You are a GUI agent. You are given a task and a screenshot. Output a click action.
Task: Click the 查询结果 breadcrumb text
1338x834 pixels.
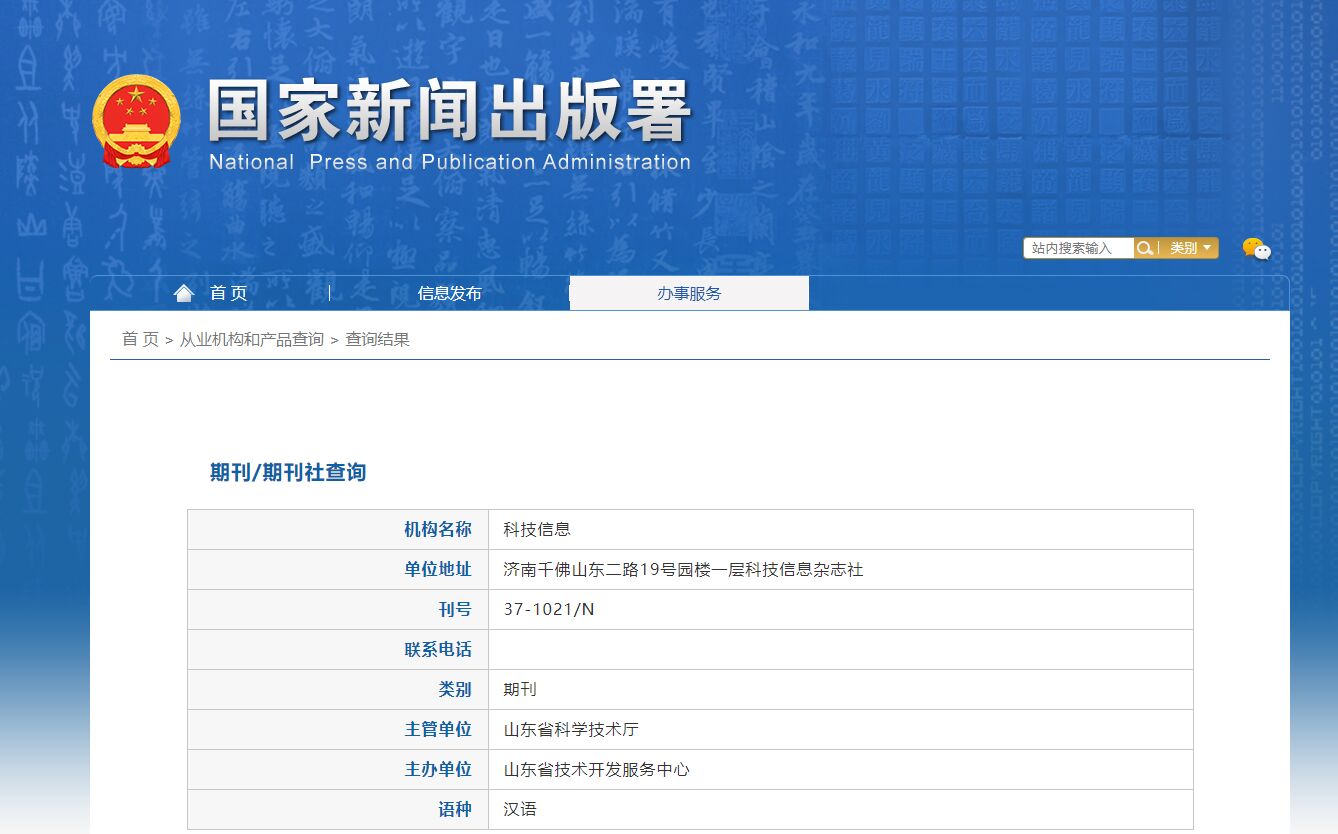(x=377, y=339)
